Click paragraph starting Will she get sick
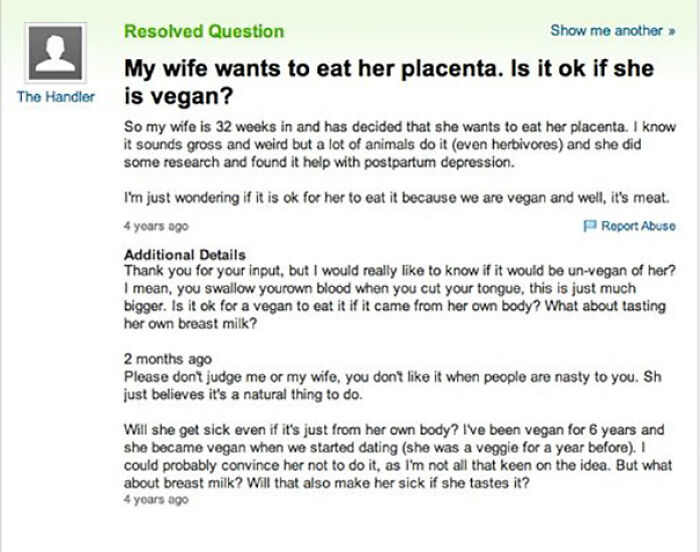 tap(398, 456)
